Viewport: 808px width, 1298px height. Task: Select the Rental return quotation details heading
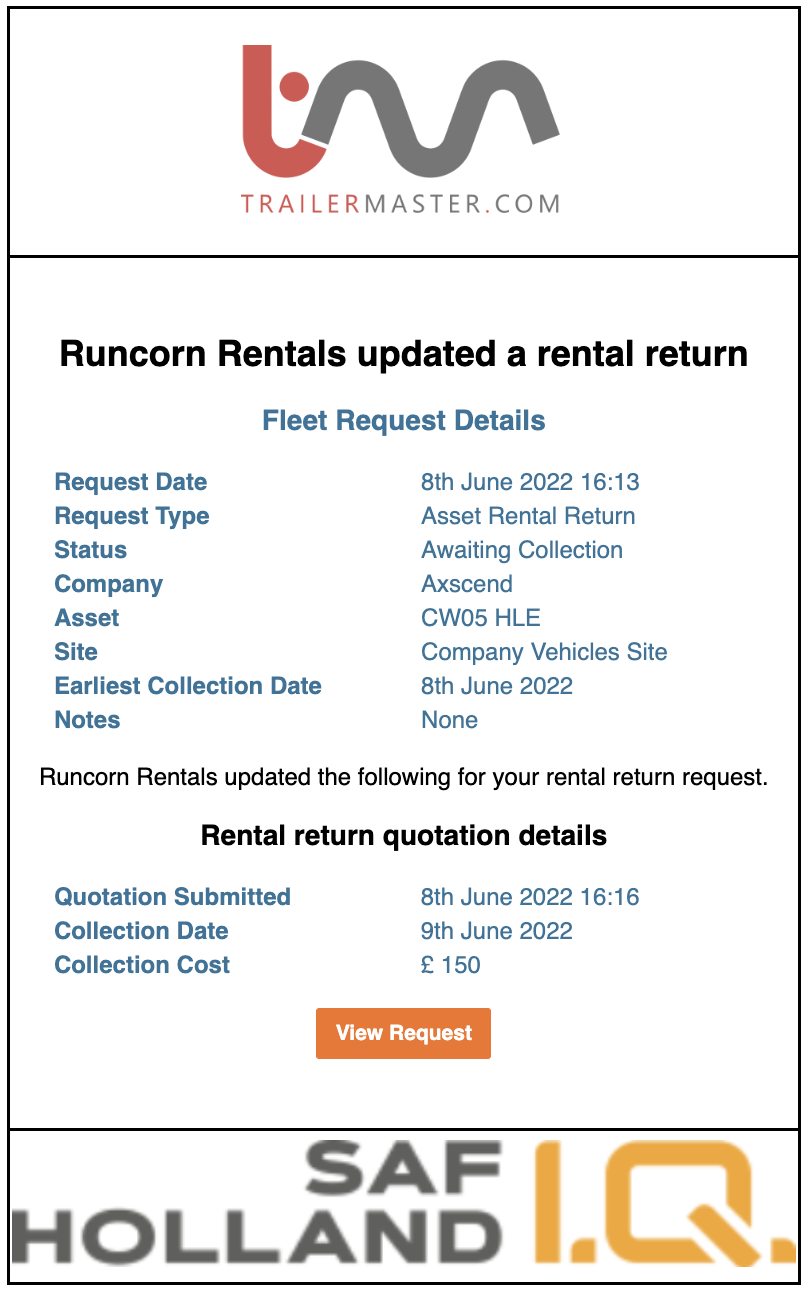pyautogui.click(x=403, y=835)
